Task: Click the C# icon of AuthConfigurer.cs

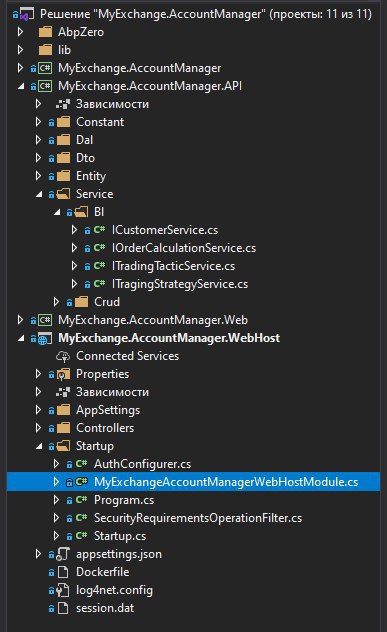Action: 81,464
